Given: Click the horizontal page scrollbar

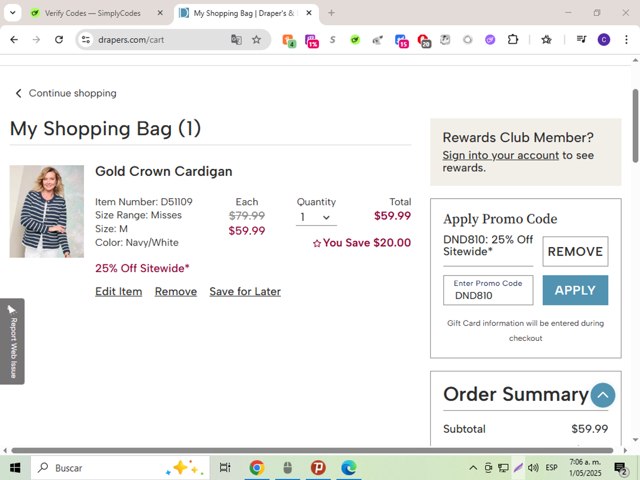Looking at the screenshot, I should coord(312,450).
